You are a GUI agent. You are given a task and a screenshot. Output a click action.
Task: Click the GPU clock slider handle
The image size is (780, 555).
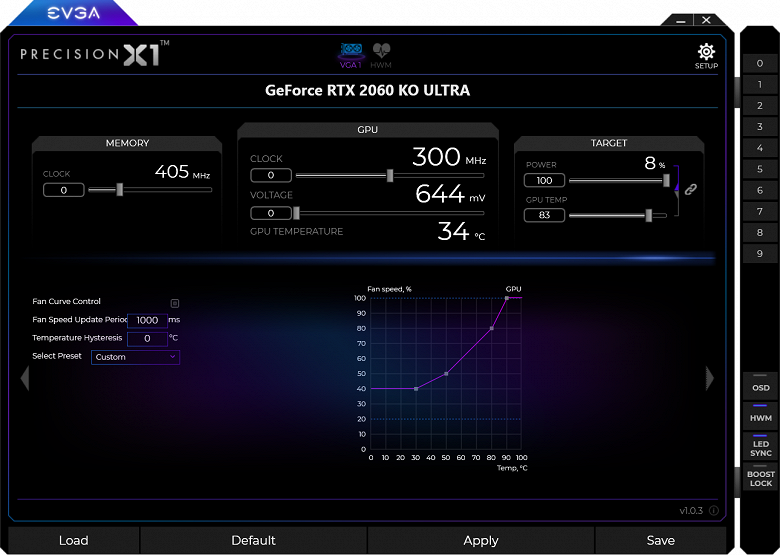click(390, 176)
